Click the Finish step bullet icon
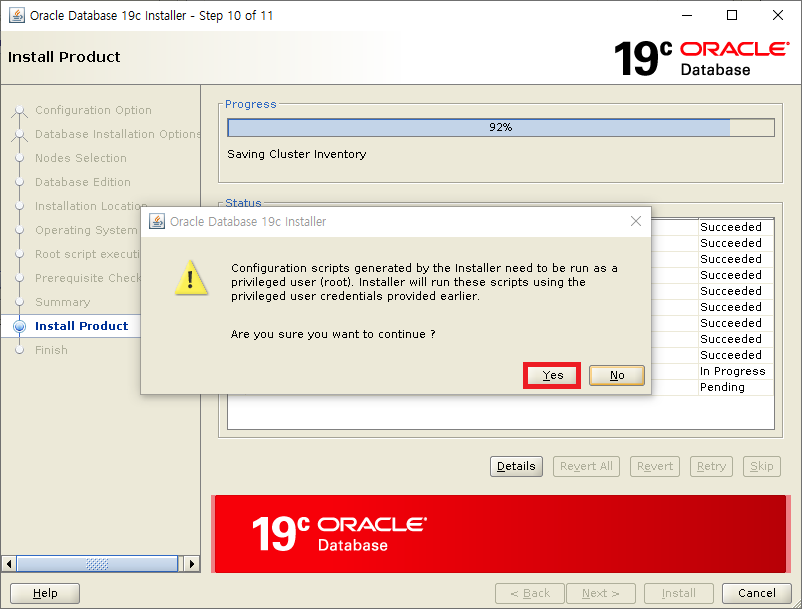Image resolution: width=802 pixels, height=609 pixels. 19,350
